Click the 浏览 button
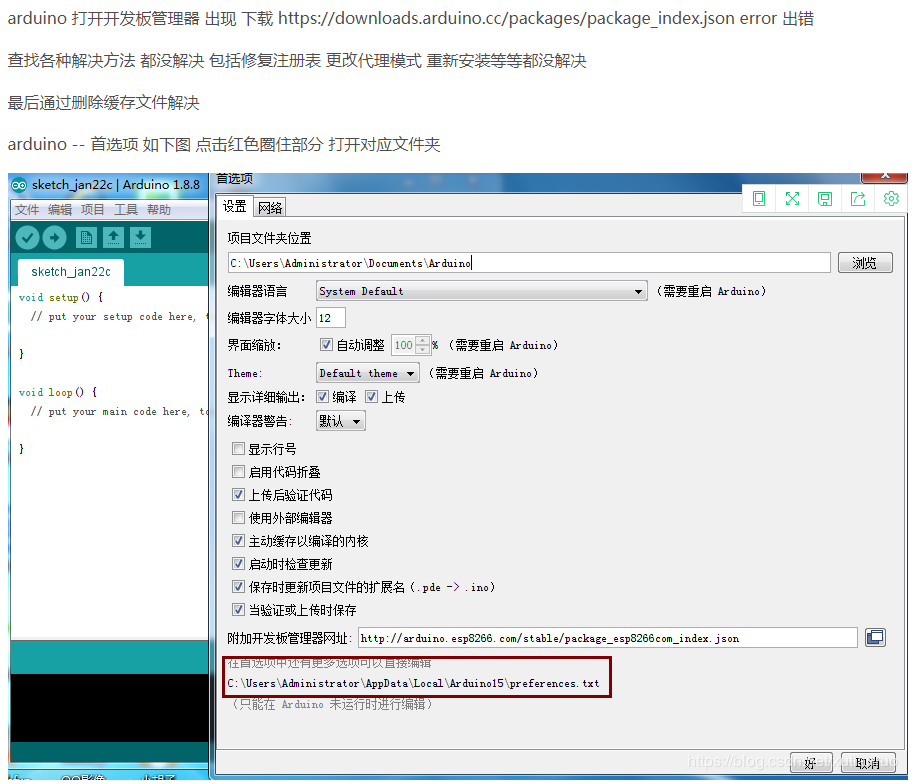The image size is (923, 784). click(864, 262)
